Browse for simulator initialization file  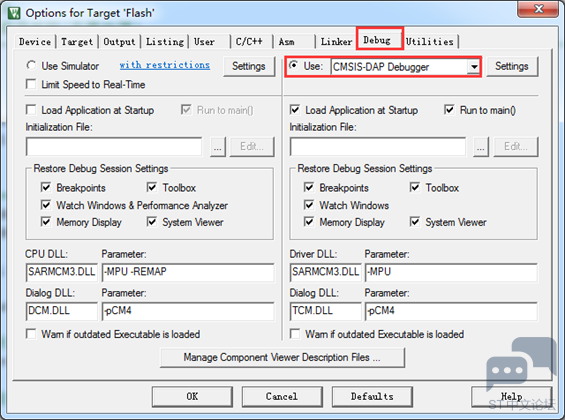pyautogui.click(x=218, y=147)
